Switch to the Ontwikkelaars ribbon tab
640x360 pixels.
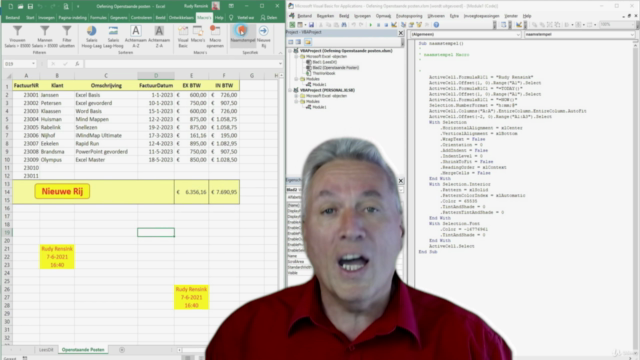[181, 18]
